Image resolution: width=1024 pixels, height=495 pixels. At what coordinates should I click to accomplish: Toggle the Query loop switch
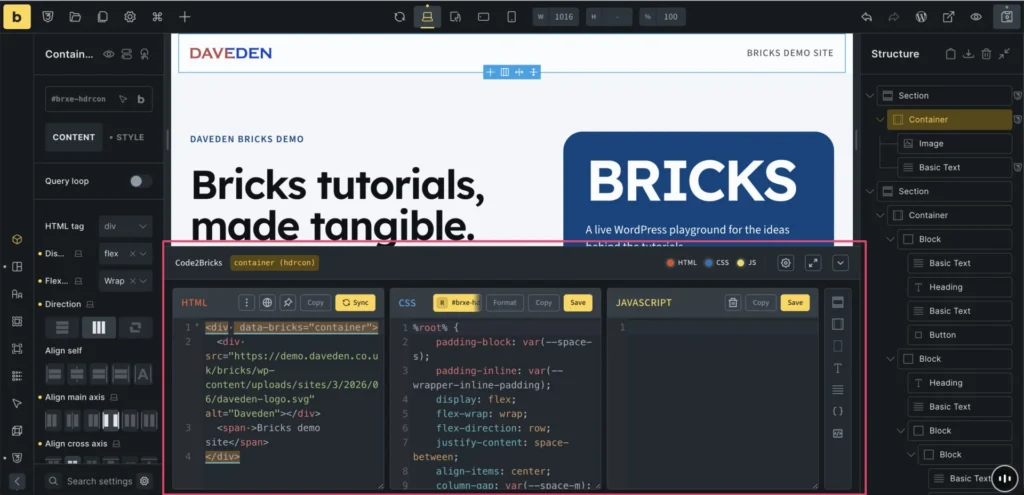(140, 181)
